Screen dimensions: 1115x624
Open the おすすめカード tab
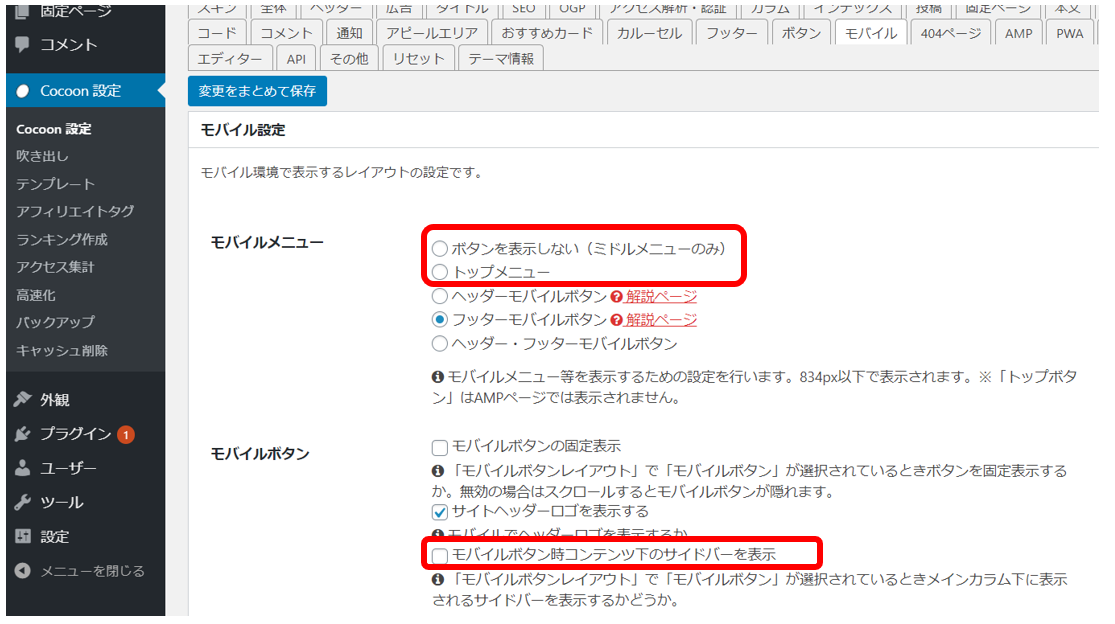pos(547,33)
